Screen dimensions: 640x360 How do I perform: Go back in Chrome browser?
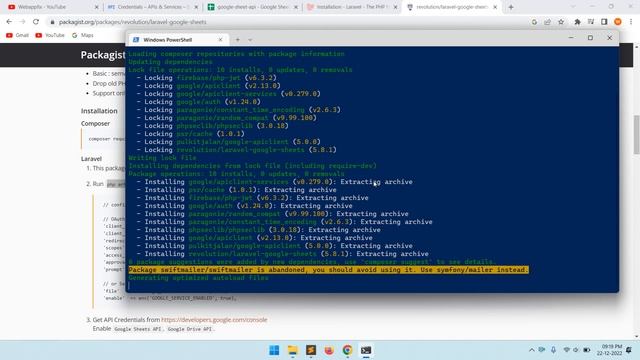(x=9, y=22)
